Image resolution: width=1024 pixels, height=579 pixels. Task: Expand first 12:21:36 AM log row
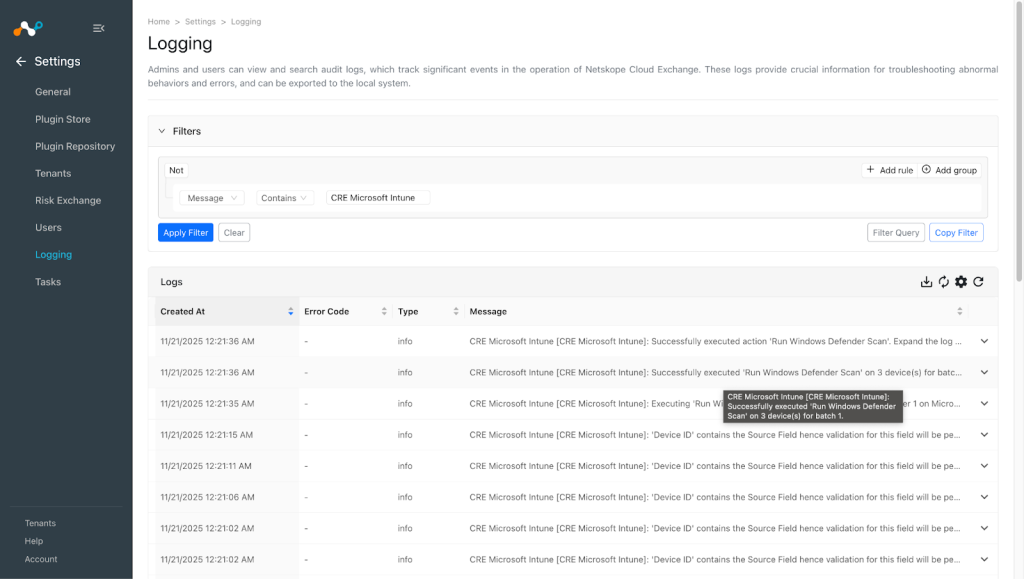click(984, 341)
